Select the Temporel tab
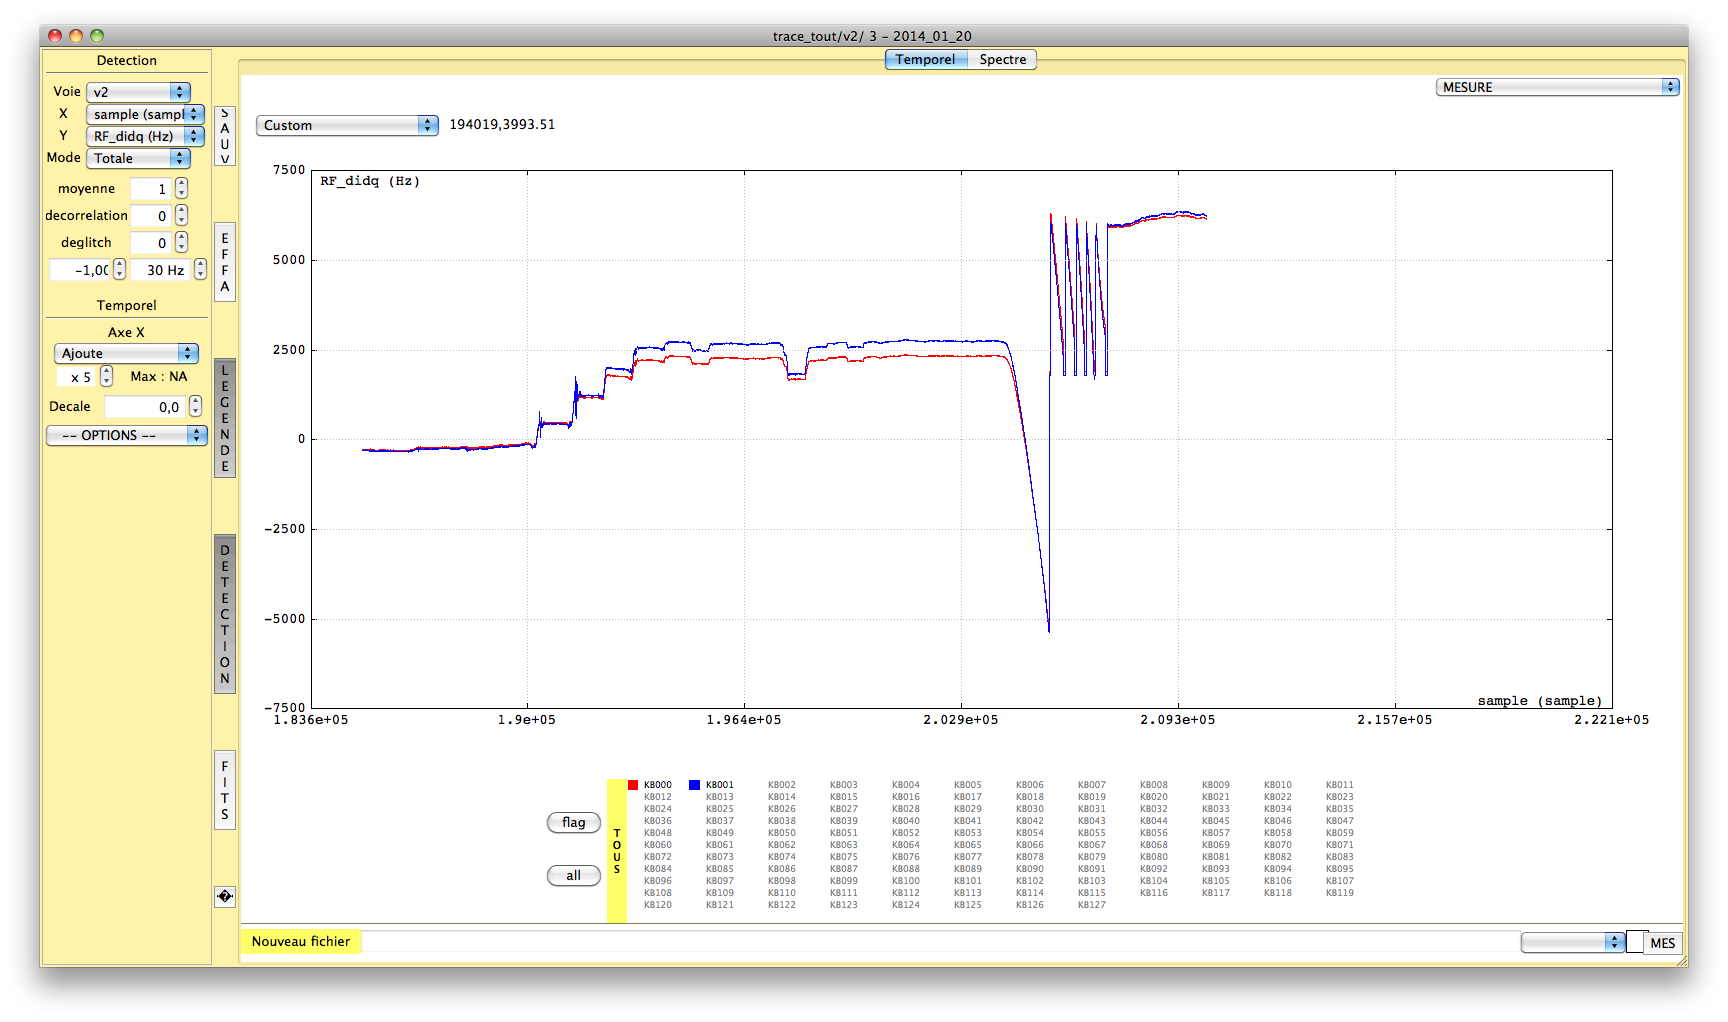 [x=925, y=60]
